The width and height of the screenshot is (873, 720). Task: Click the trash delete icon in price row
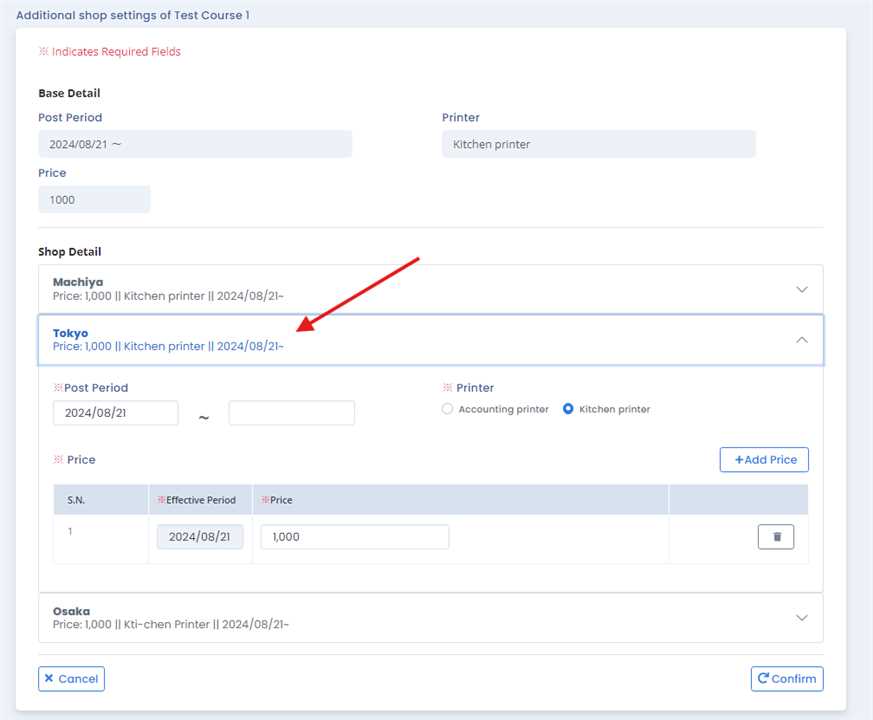[x=776, y=537]
